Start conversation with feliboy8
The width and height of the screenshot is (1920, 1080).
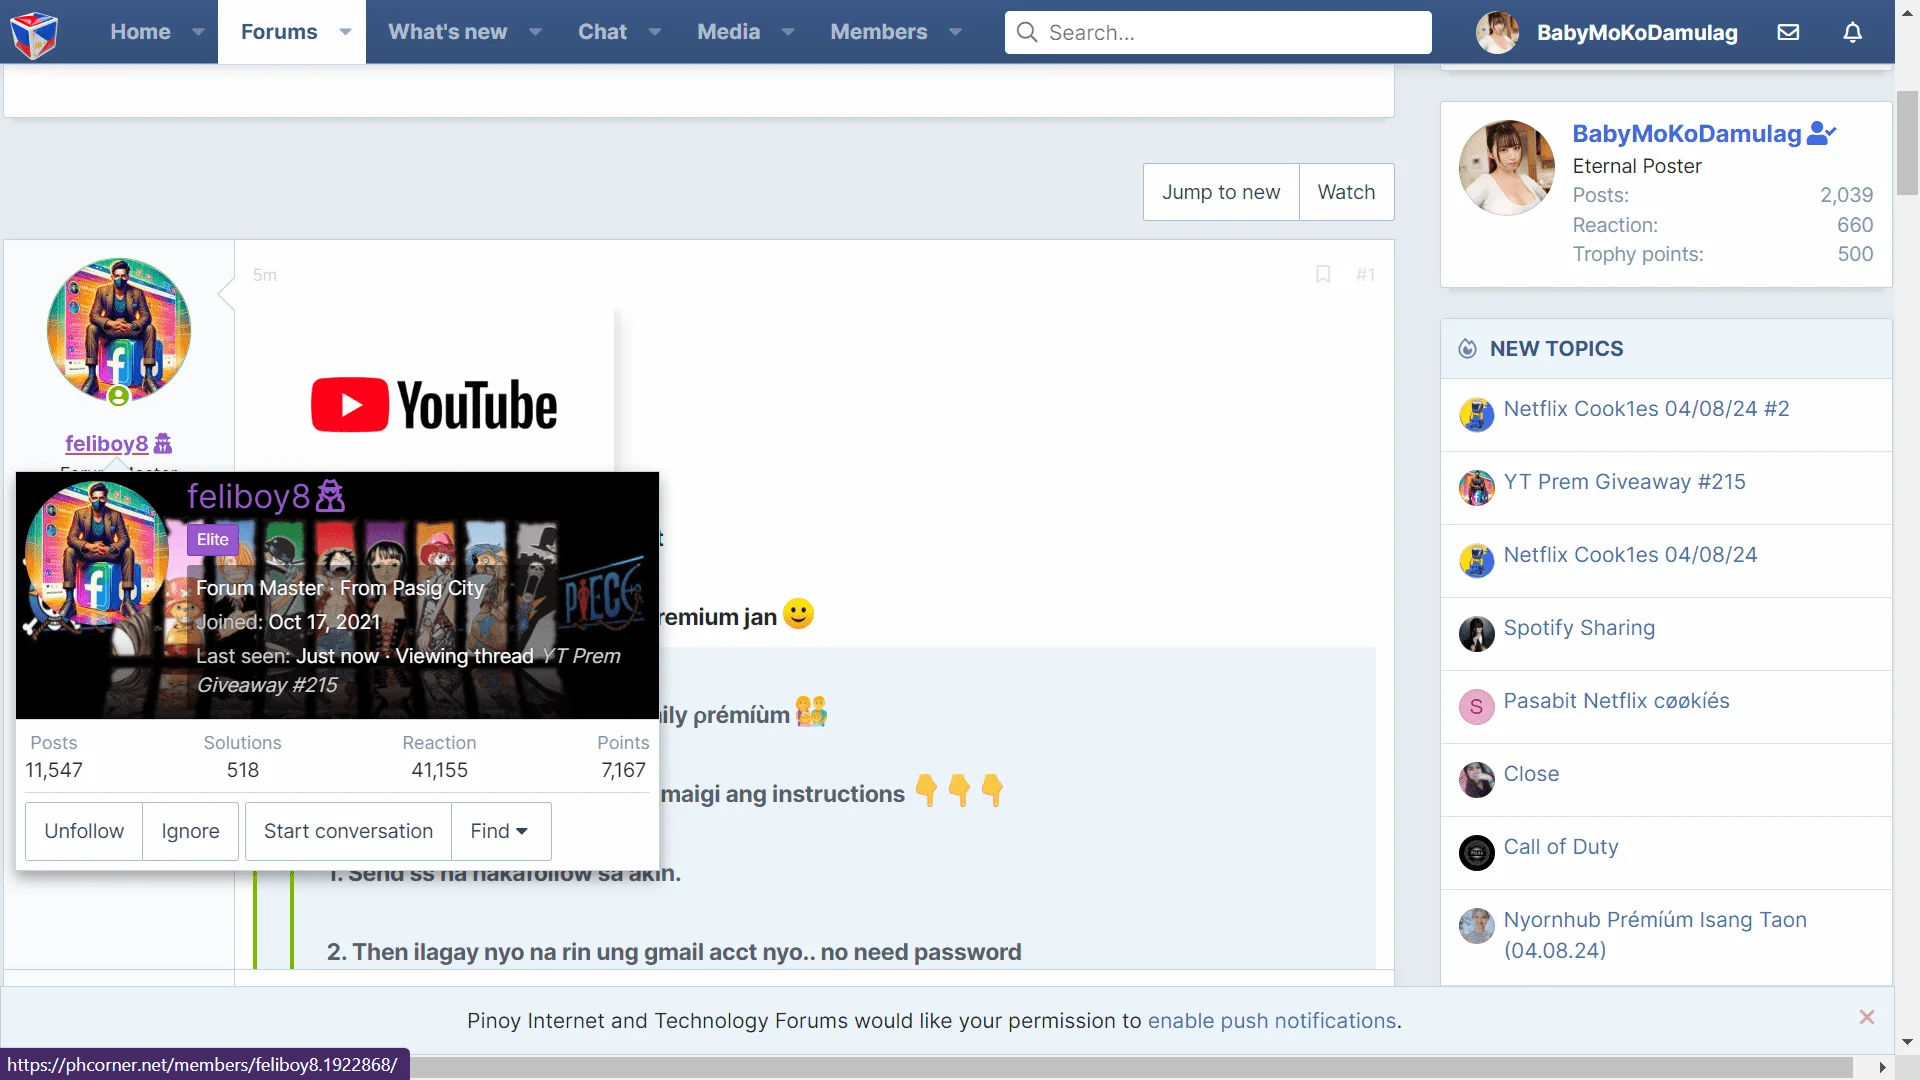tap(348, 831)
